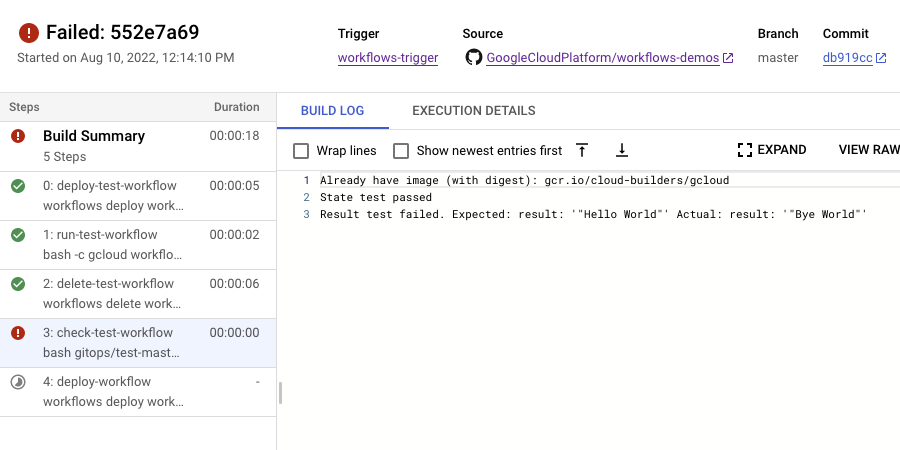Toggle Show newest entries first checkbox

[x=401, y=151]
